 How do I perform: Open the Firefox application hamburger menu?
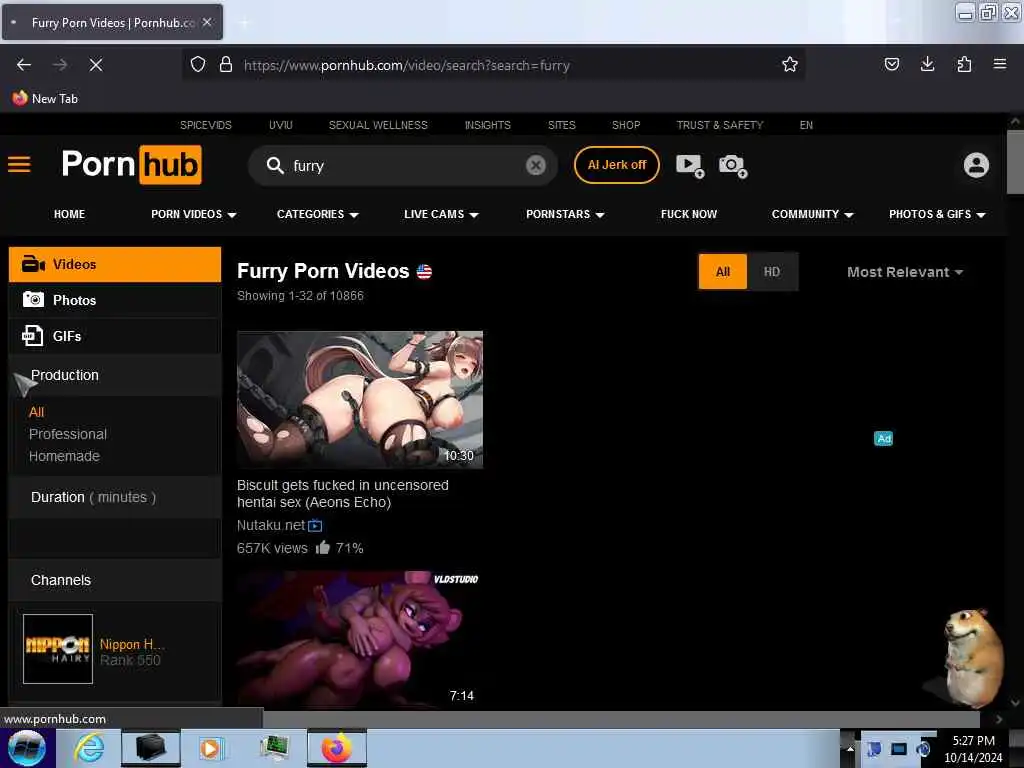[999, 65]
